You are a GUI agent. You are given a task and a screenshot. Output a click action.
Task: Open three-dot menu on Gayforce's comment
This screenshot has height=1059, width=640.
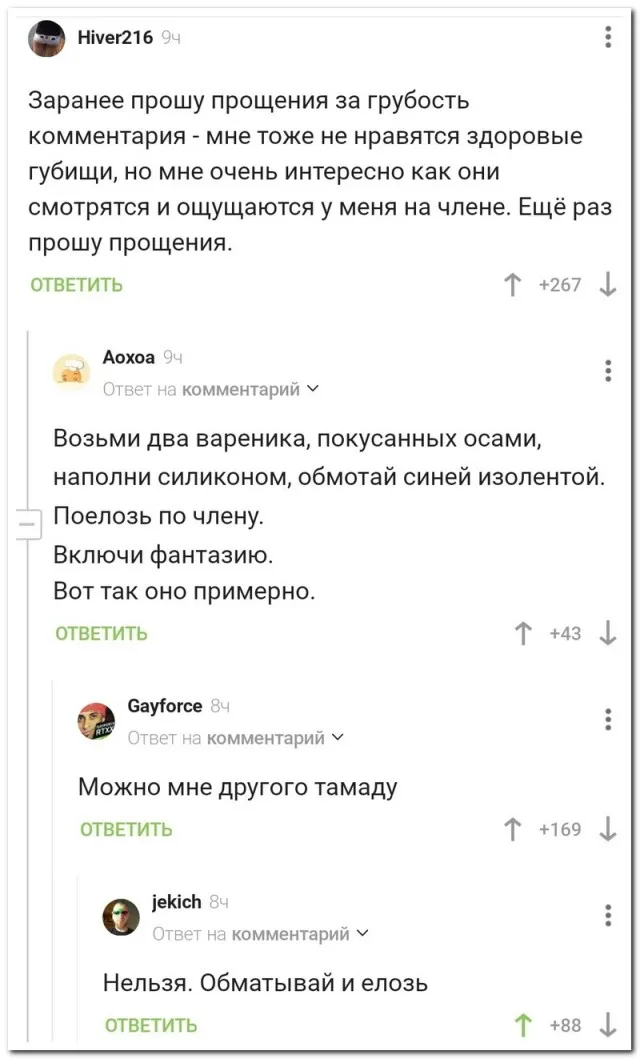click(x=609, y=719)
